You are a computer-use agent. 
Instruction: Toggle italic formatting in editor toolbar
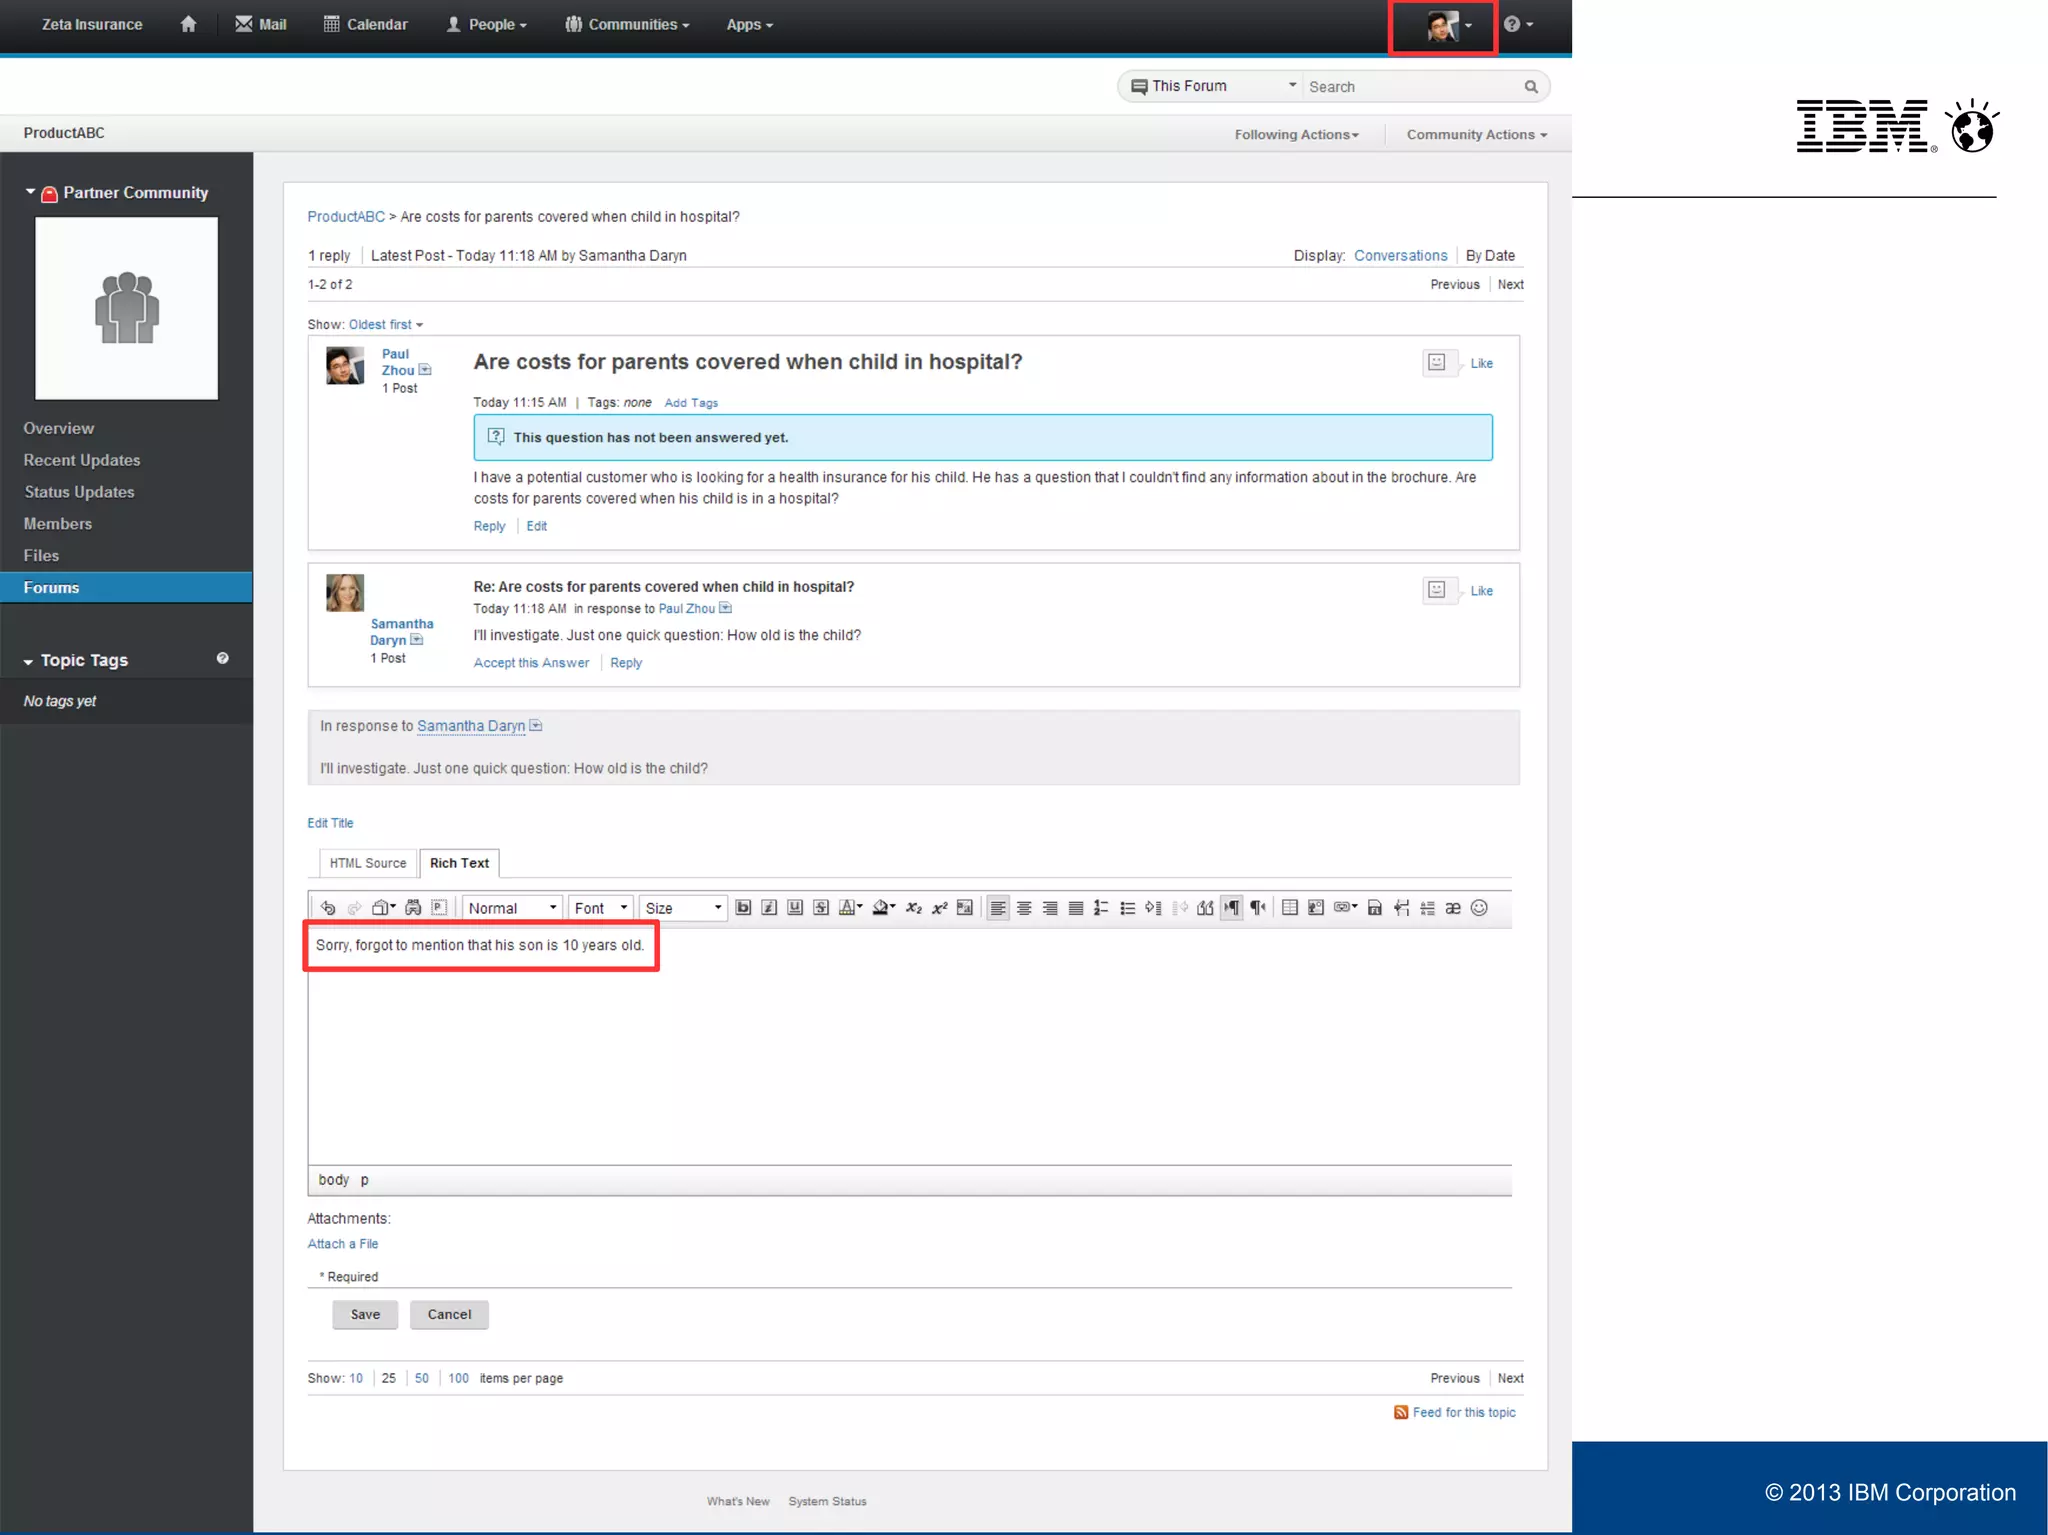point(769,908)
